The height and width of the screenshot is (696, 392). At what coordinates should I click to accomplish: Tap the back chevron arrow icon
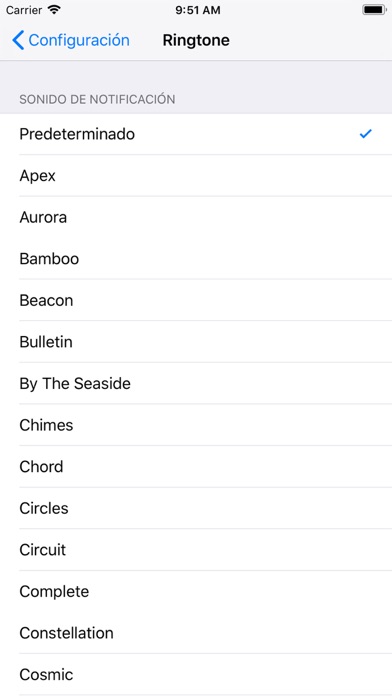18,40
